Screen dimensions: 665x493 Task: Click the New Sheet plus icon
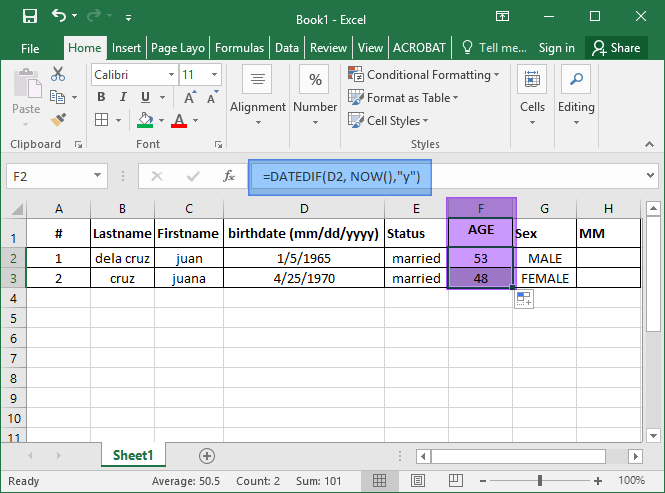coord(207,456)
